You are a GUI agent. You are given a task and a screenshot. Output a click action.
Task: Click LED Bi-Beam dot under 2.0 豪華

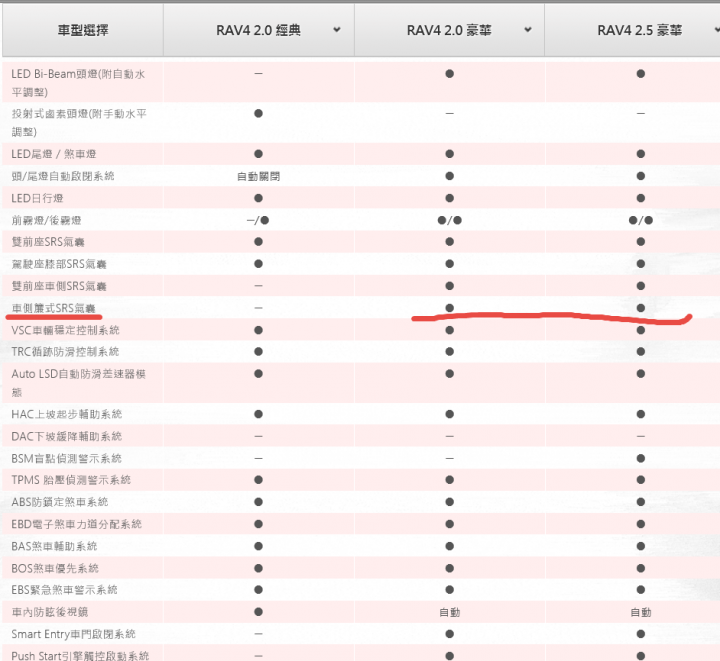tap(450, 73)
